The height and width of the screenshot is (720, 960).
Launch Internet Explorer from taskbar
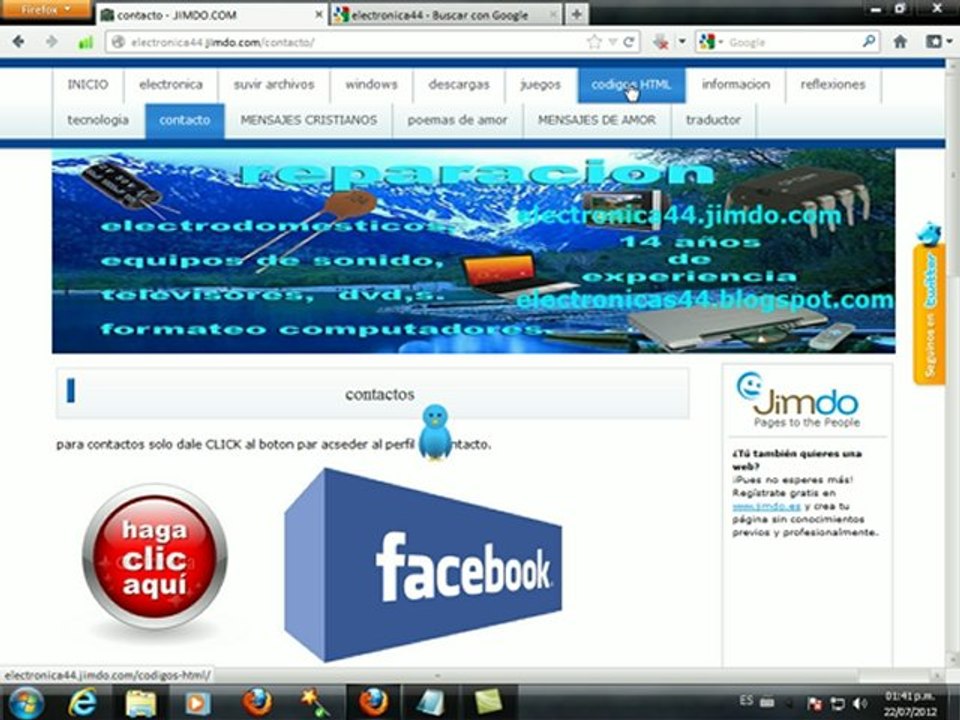pyautogui.click(x=82, y=702)
